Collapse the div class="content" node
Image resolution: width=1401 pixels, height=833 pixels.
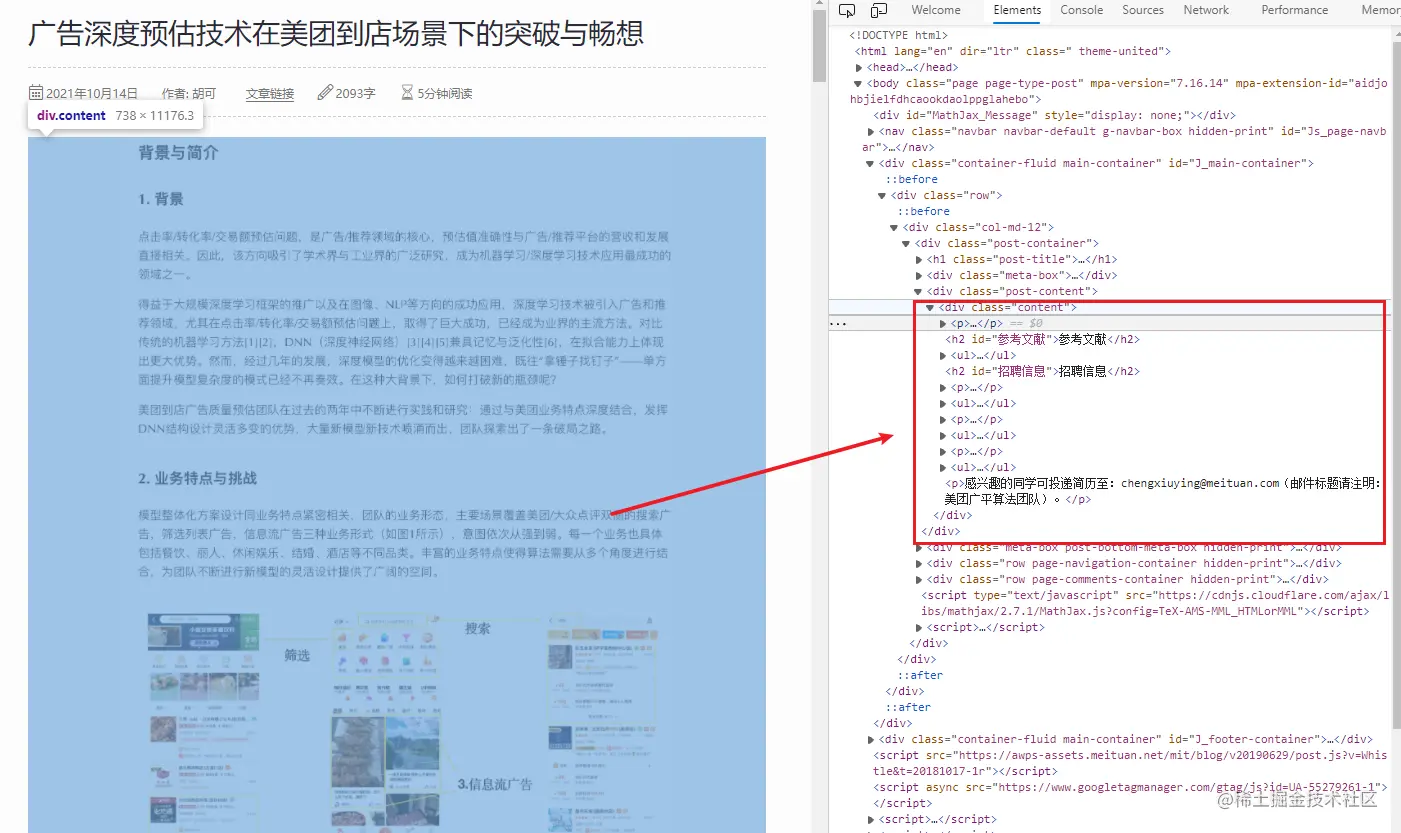pyautogui.click(x=931, y=307)
